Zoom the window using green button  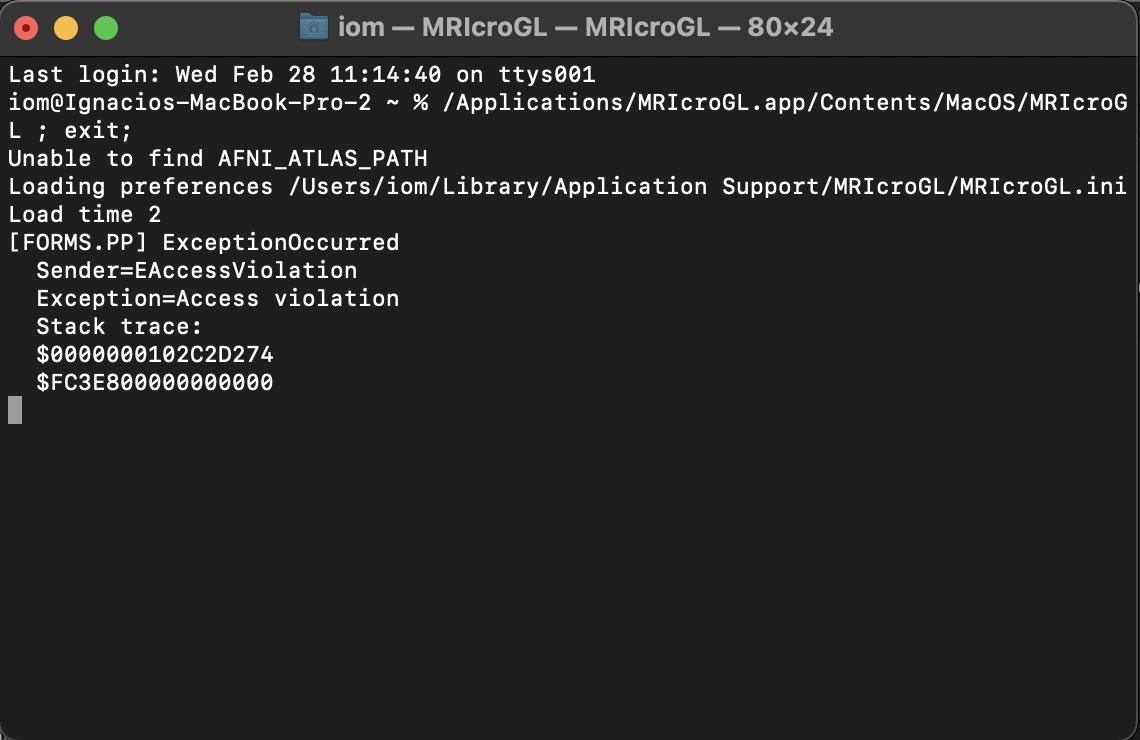click(x=106, y=28)
